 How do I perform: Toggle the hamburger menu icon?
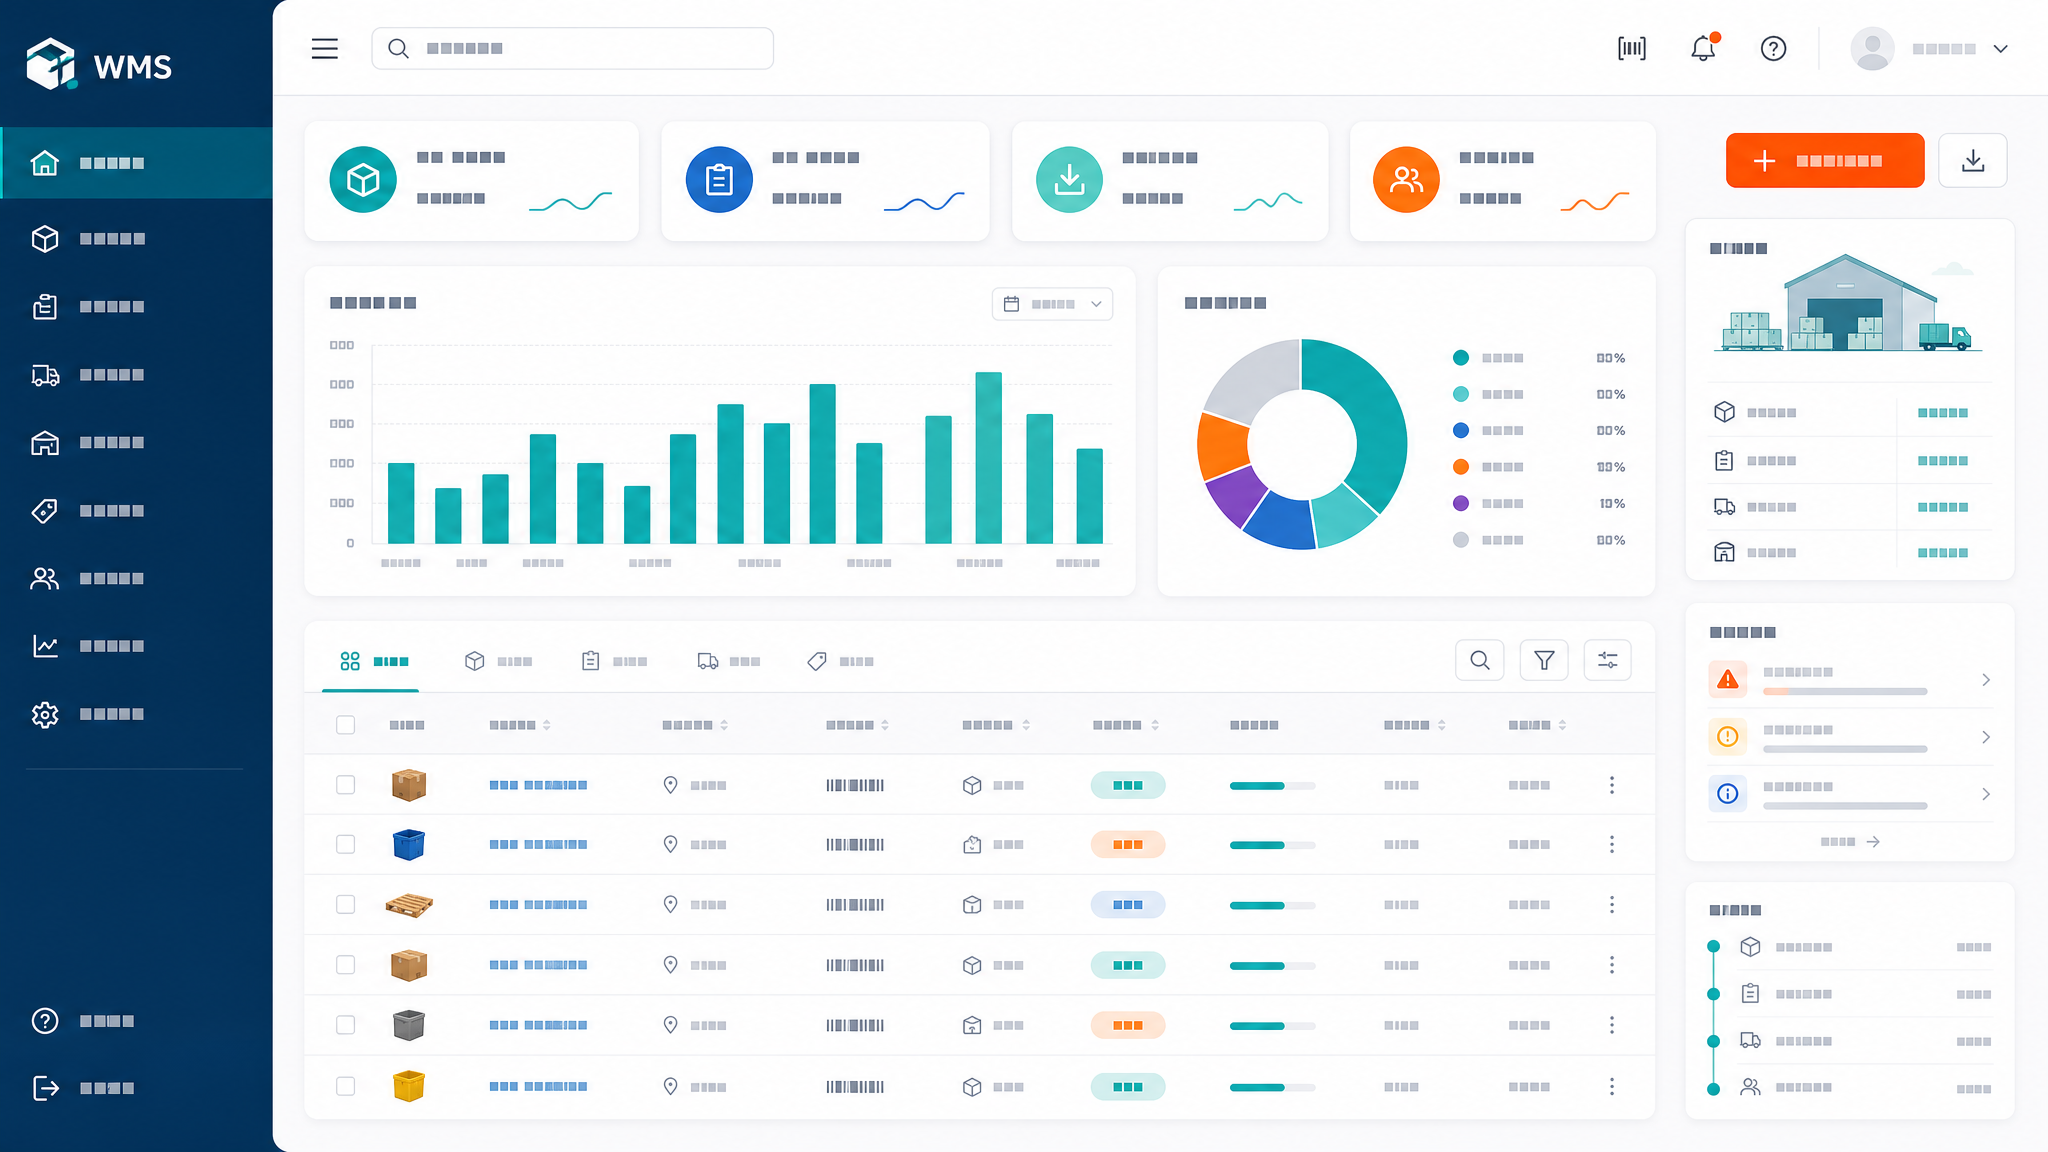coord(325,48)
